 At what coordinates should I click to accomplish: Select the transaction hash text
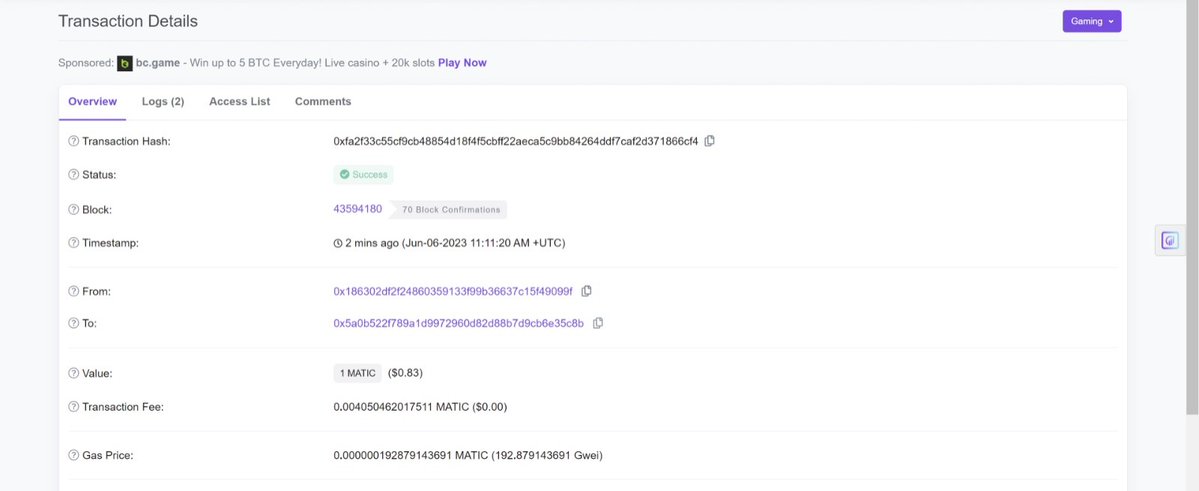pyautogui.click(x=515, y=141)
